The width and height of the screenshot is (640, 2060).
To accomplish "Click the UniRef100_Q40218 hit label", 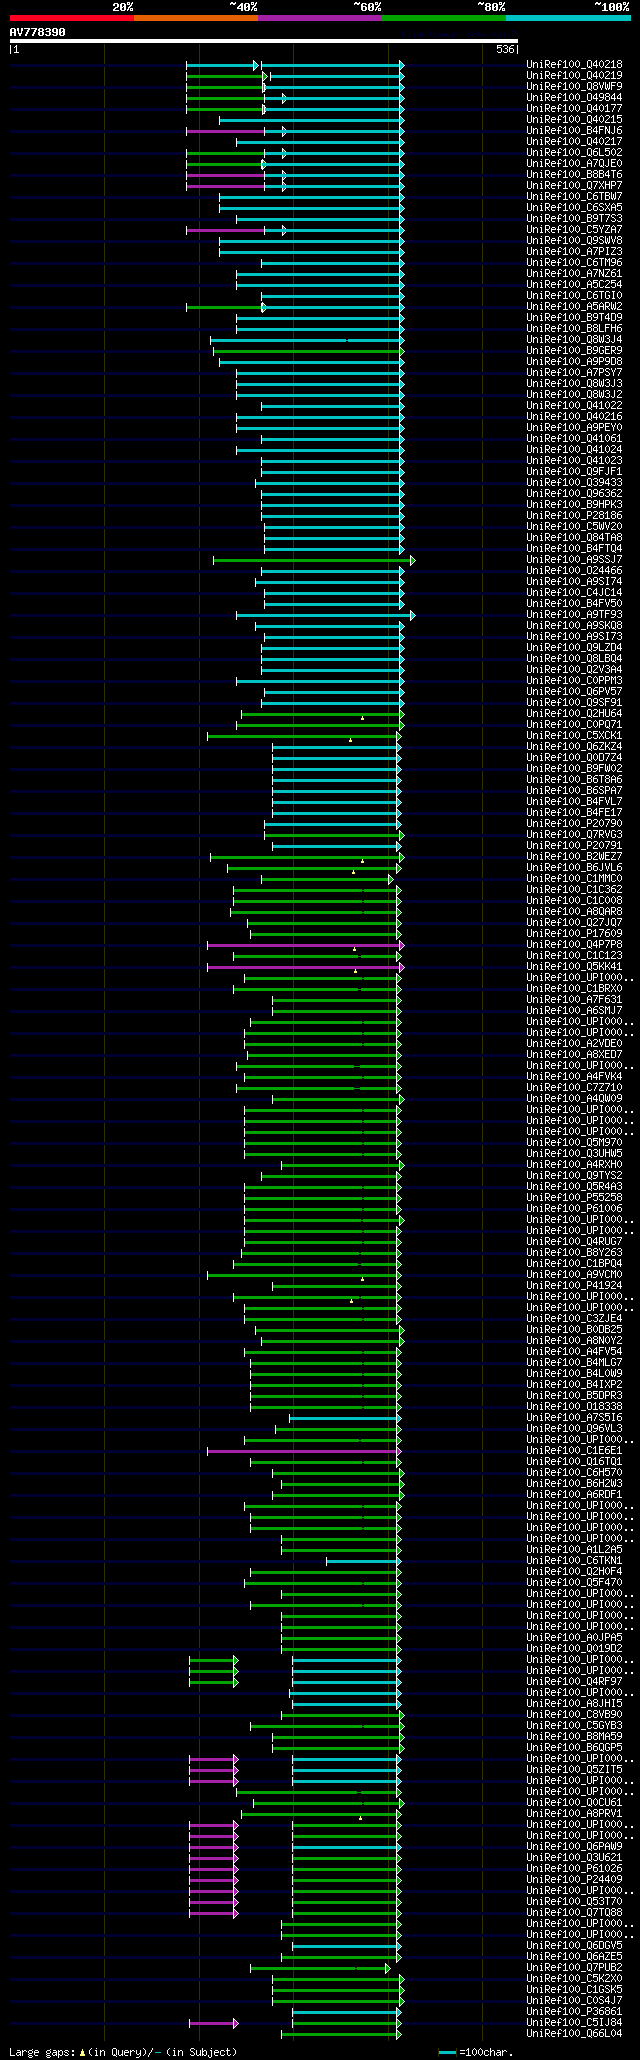I will coord(574,64).
